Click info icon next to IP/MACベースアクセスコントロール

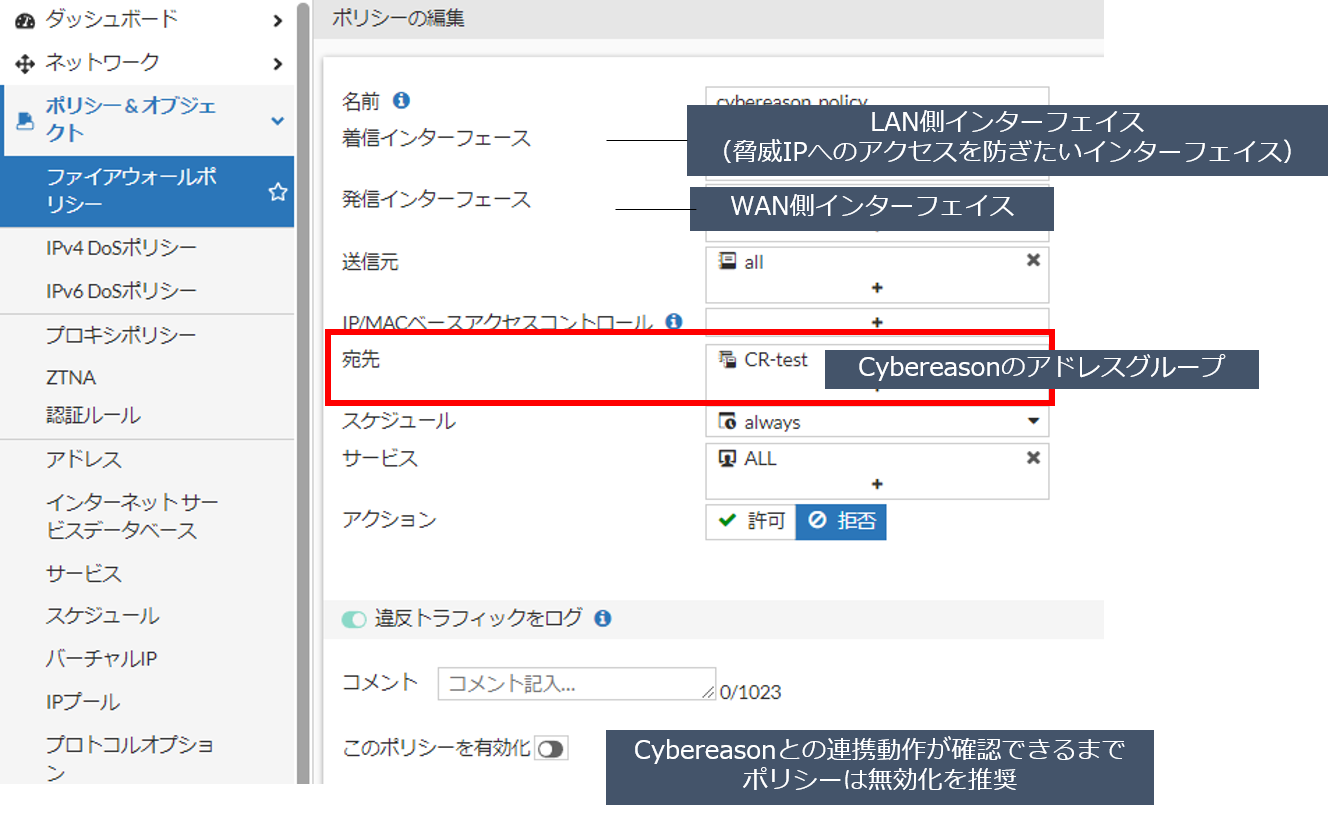coord(674,322)
